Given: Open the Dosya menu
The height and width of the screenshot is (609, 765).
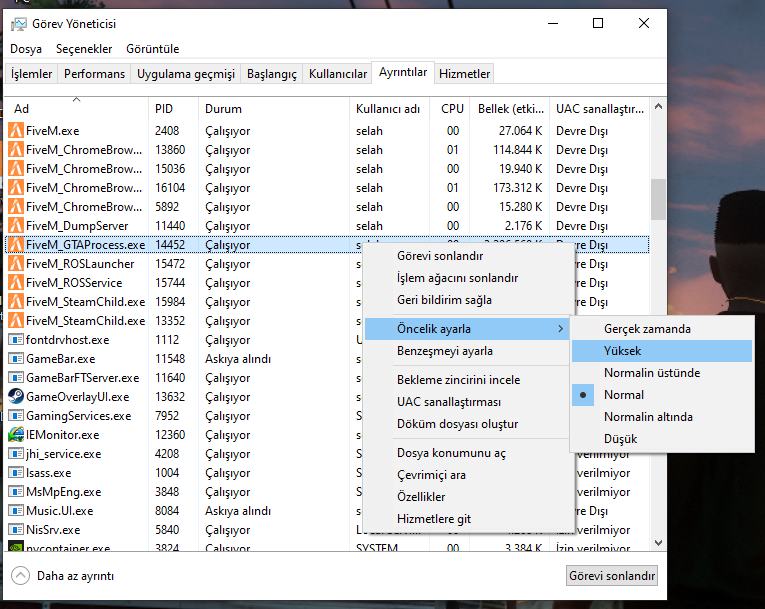Looking at the screenshot, I should 26,49.
